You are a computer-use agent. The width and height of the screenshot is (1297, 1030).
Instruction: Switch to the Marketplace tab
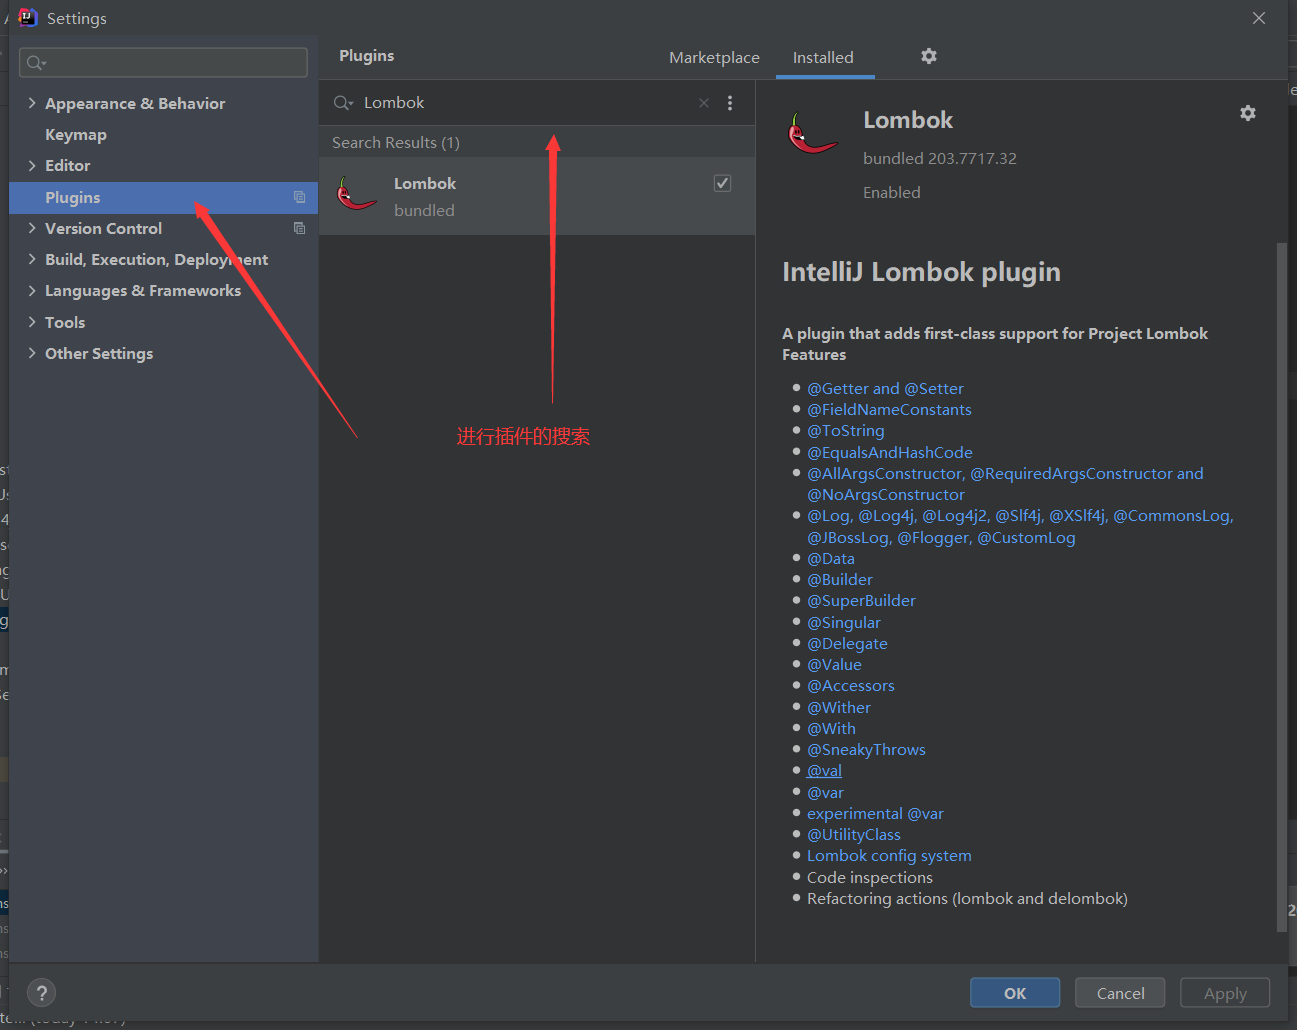tap(714, 57)
